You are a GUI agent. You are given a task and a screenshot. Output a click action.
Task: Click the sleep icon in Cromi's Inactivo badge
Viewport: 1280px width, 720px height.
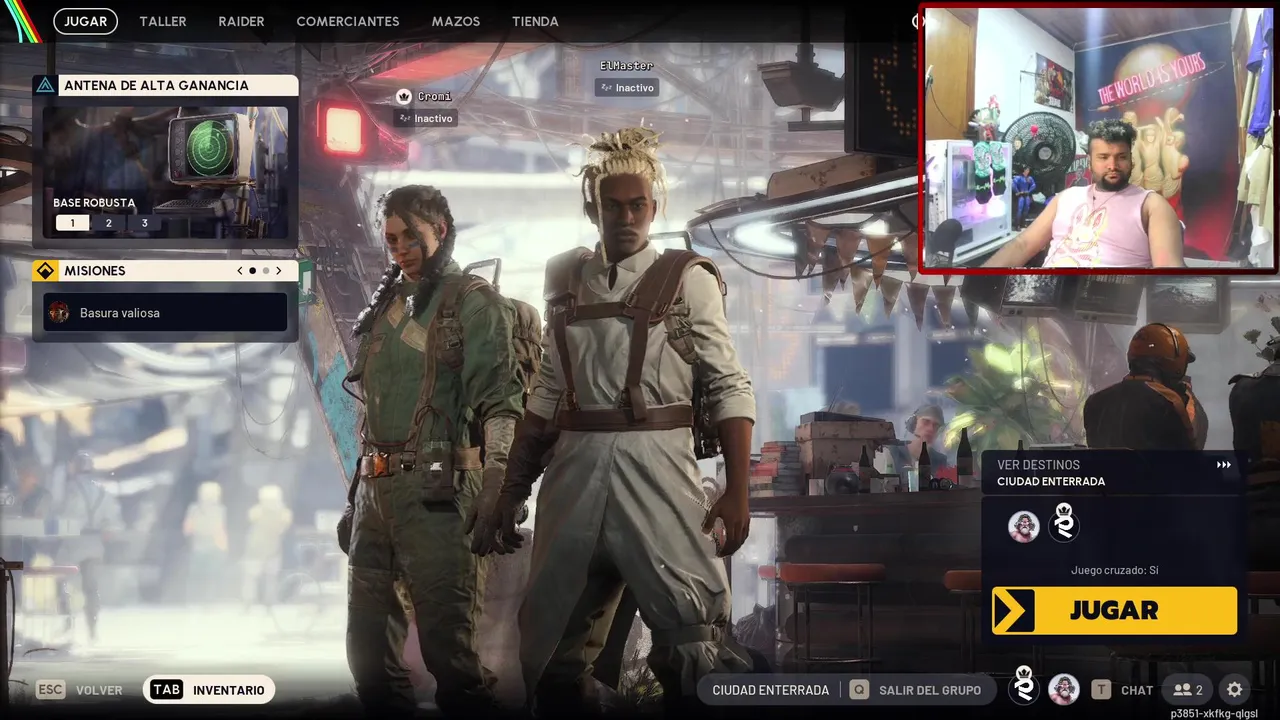click(x=405, y=118)
